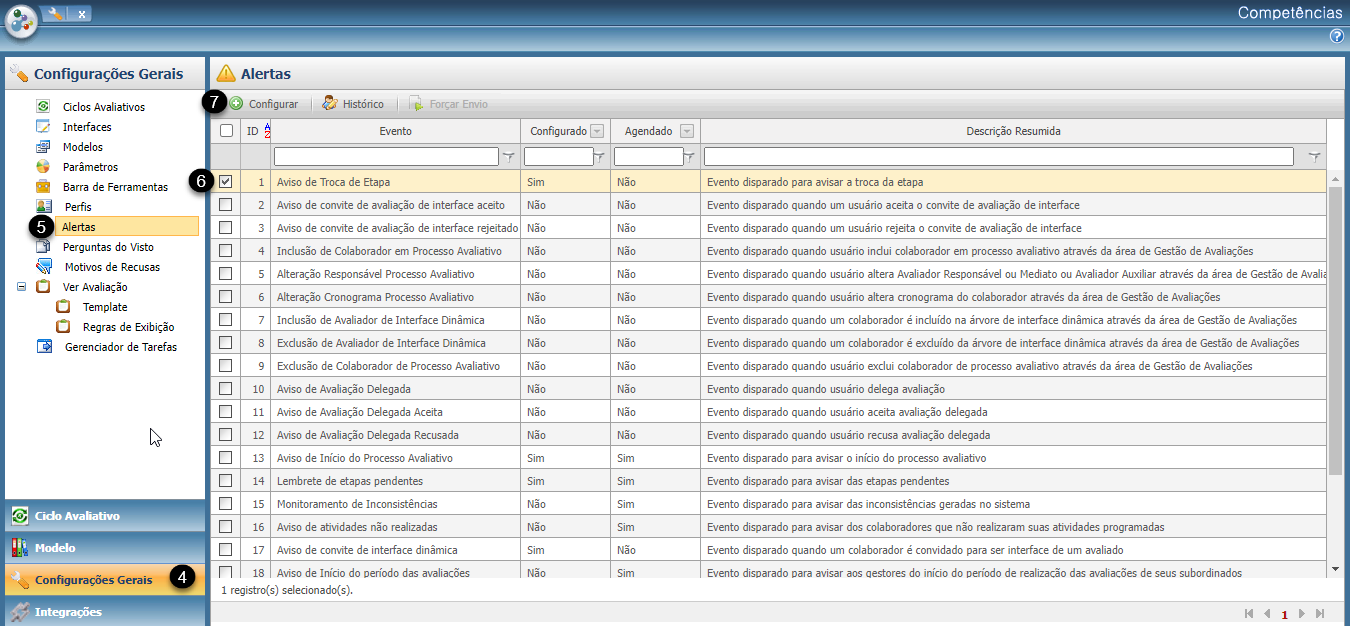Click the Perfis icon in the sidebar

[43, 207]
